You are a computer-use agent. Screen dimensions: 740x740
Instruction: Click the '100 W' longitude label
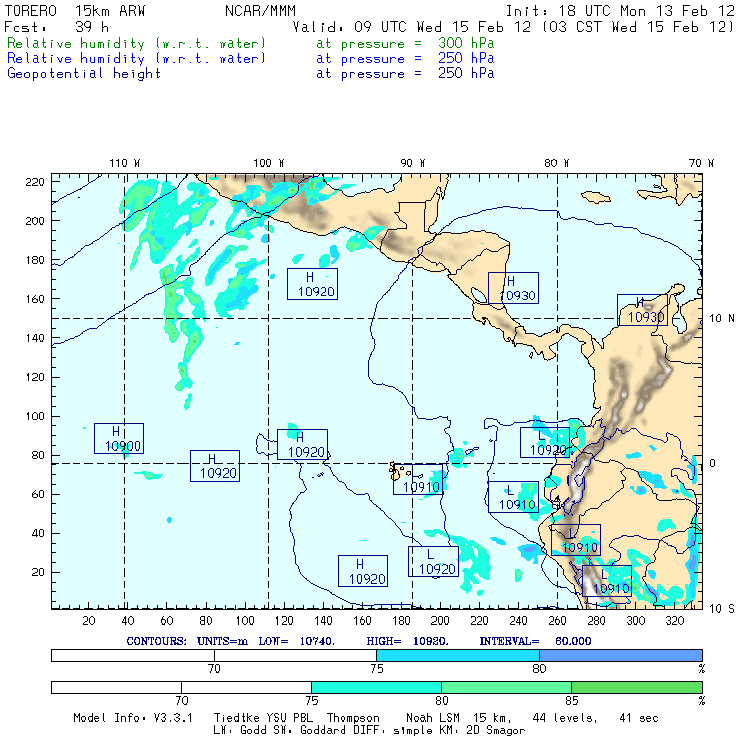[x=269, y=163]
